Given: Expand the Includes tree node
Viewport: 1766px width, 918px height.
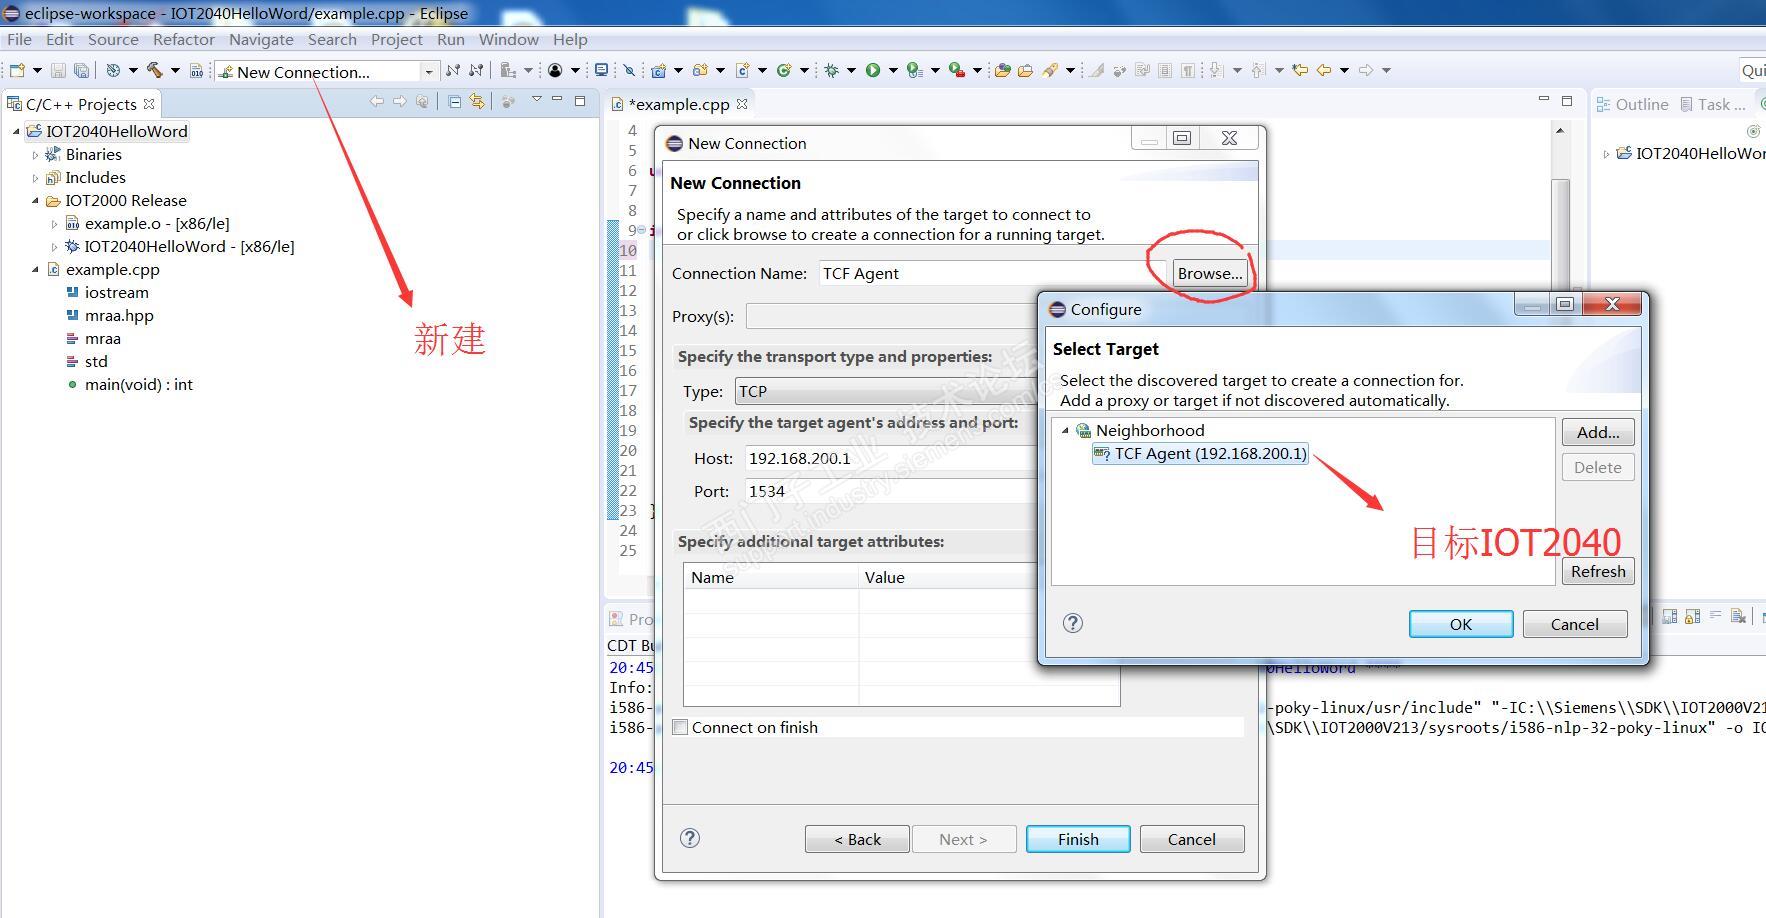Looking at the screenshot, I should point(35,177).
